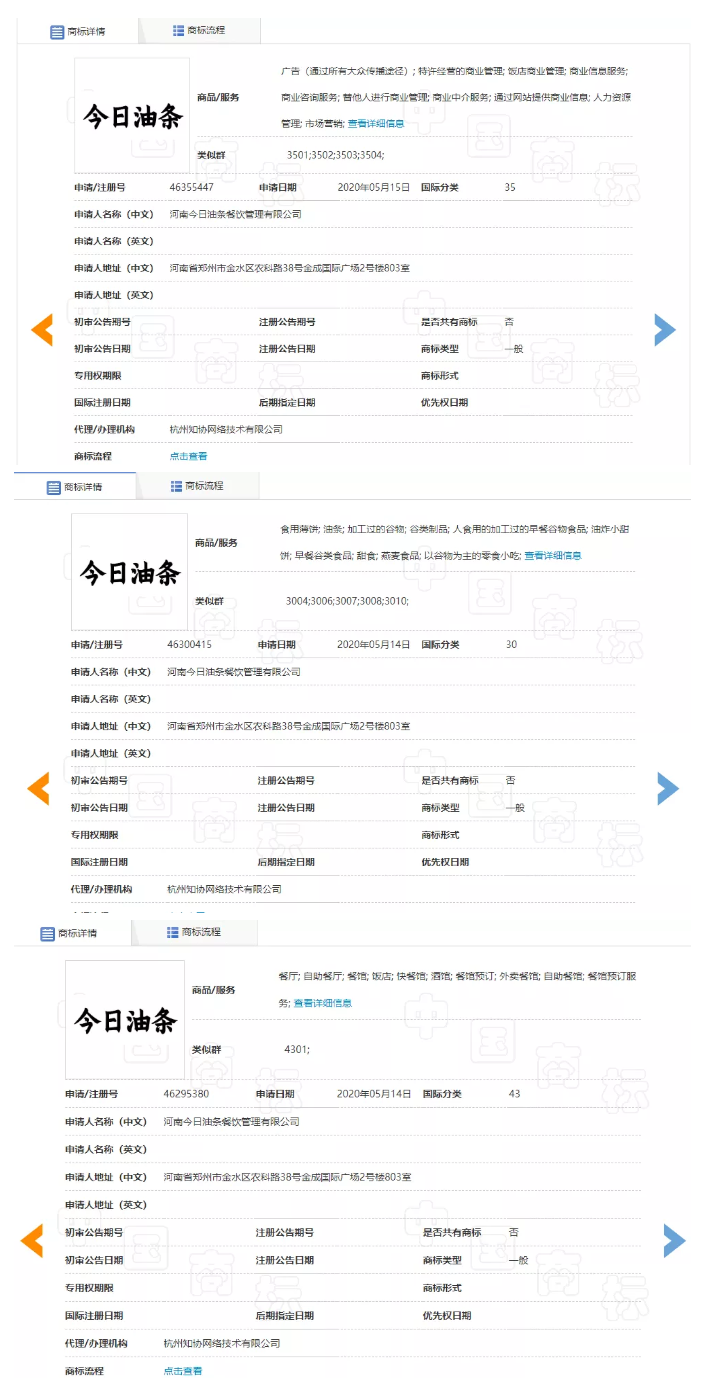Viewport: 705px width, 1392px height.
Task: Click the blue next arrow in the class 30 panel
Action: (x=667, y=788)
